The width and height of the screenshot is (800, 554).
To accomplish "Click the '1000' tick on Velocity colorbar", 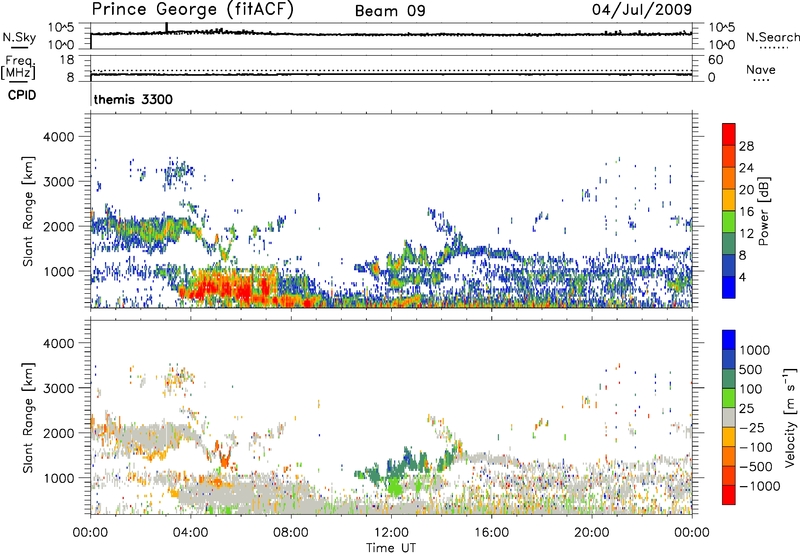I will tap(755, 350).
